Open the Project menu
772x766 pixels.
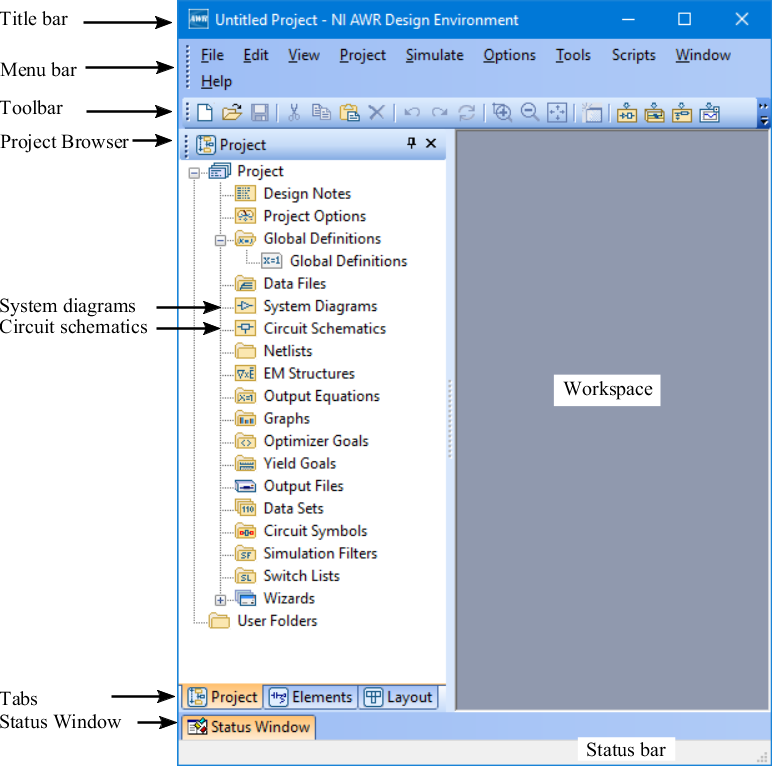pos(362,55)
